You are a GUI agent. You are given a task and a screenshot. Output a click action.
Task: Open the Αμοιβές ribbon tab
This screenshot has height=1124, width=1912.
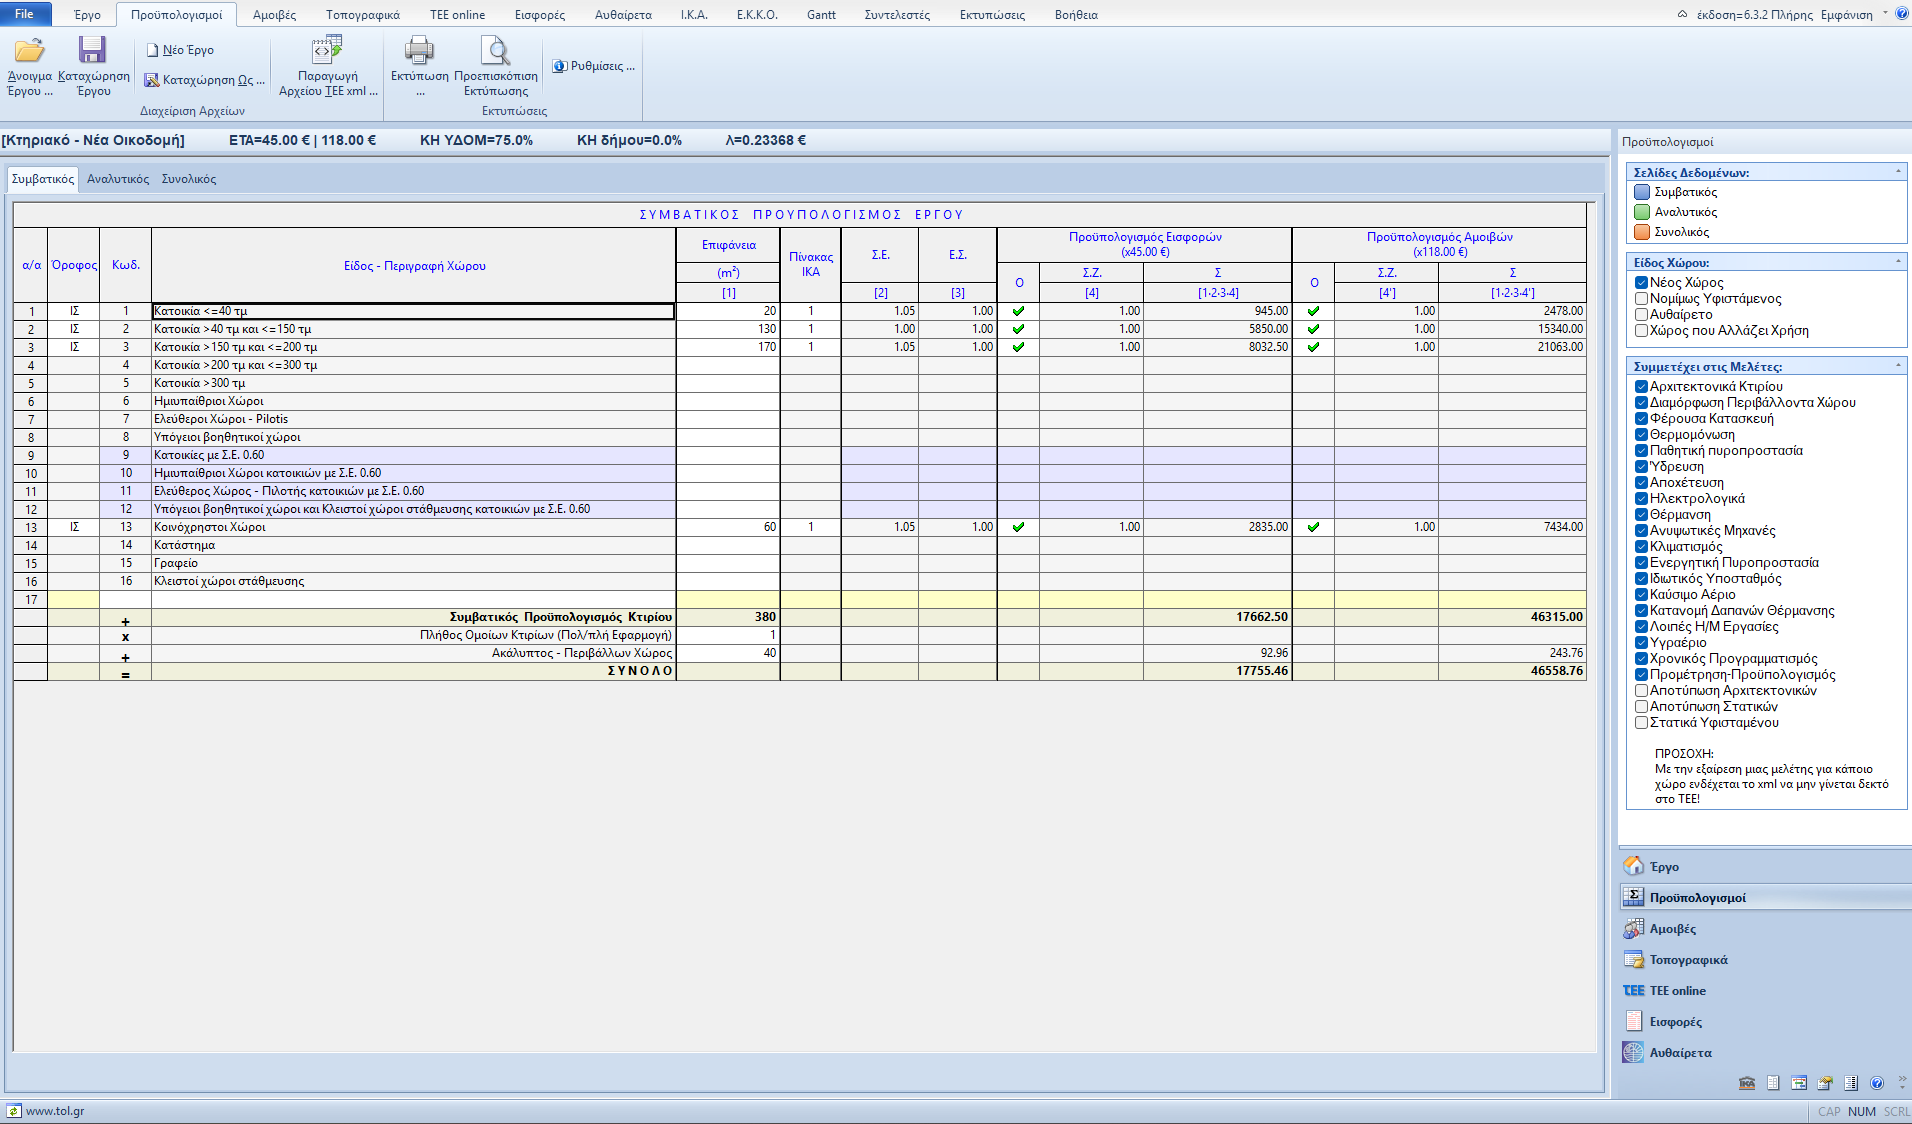click(274, 15)
